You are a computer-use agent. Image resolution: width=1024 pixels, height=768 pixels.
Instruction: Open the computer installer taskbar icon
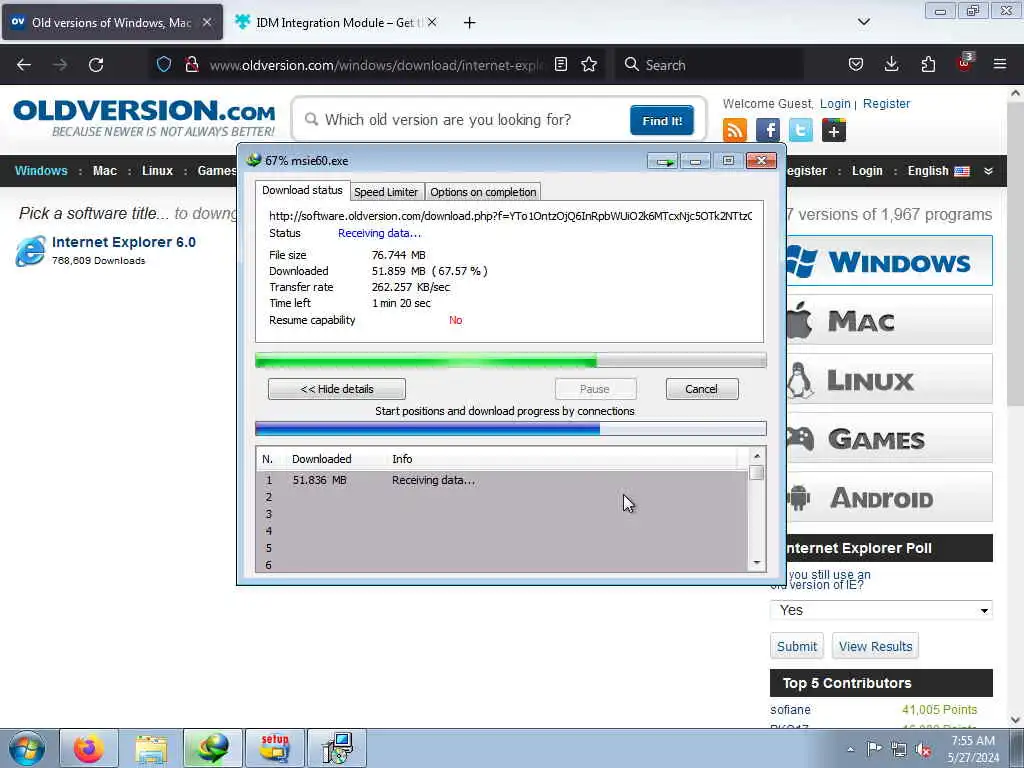pyautogui.click(x=336, y=748)
